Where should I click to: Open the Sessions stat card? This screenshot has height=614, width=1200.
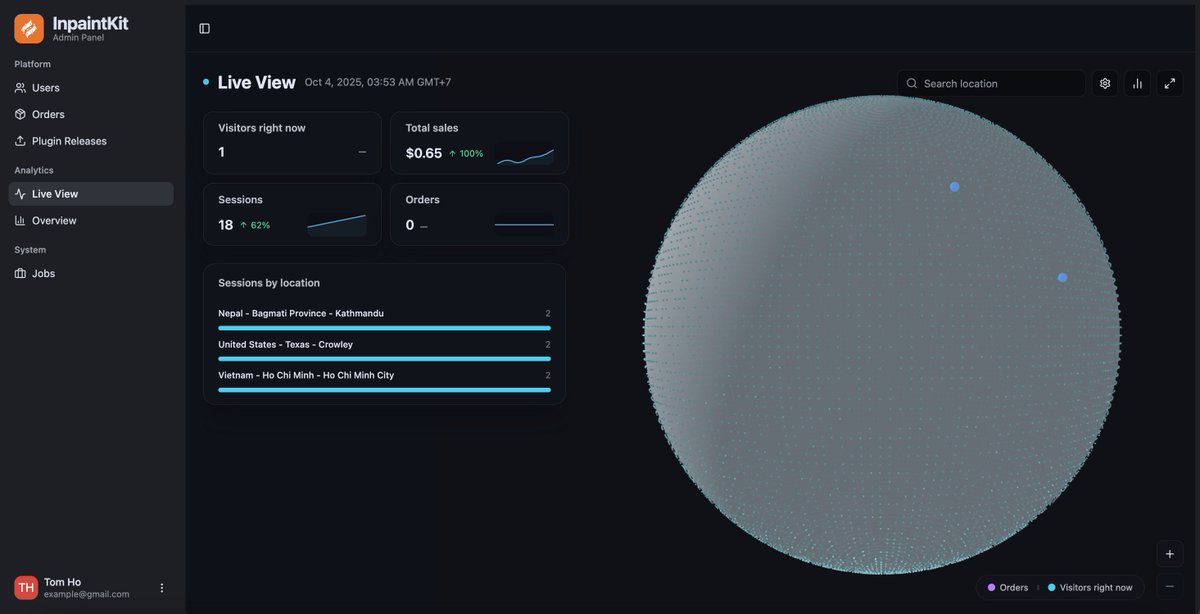click(292, 214)
